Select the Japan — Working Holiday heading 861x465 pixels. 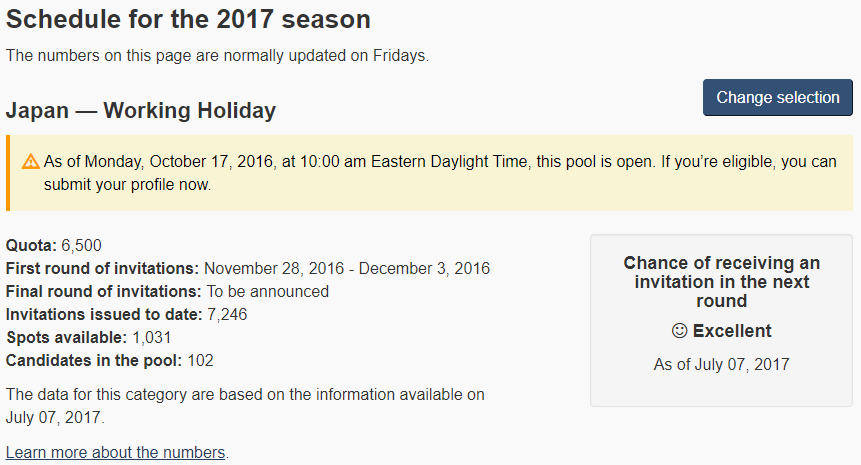pyautogui.click(x=141, y=110)
